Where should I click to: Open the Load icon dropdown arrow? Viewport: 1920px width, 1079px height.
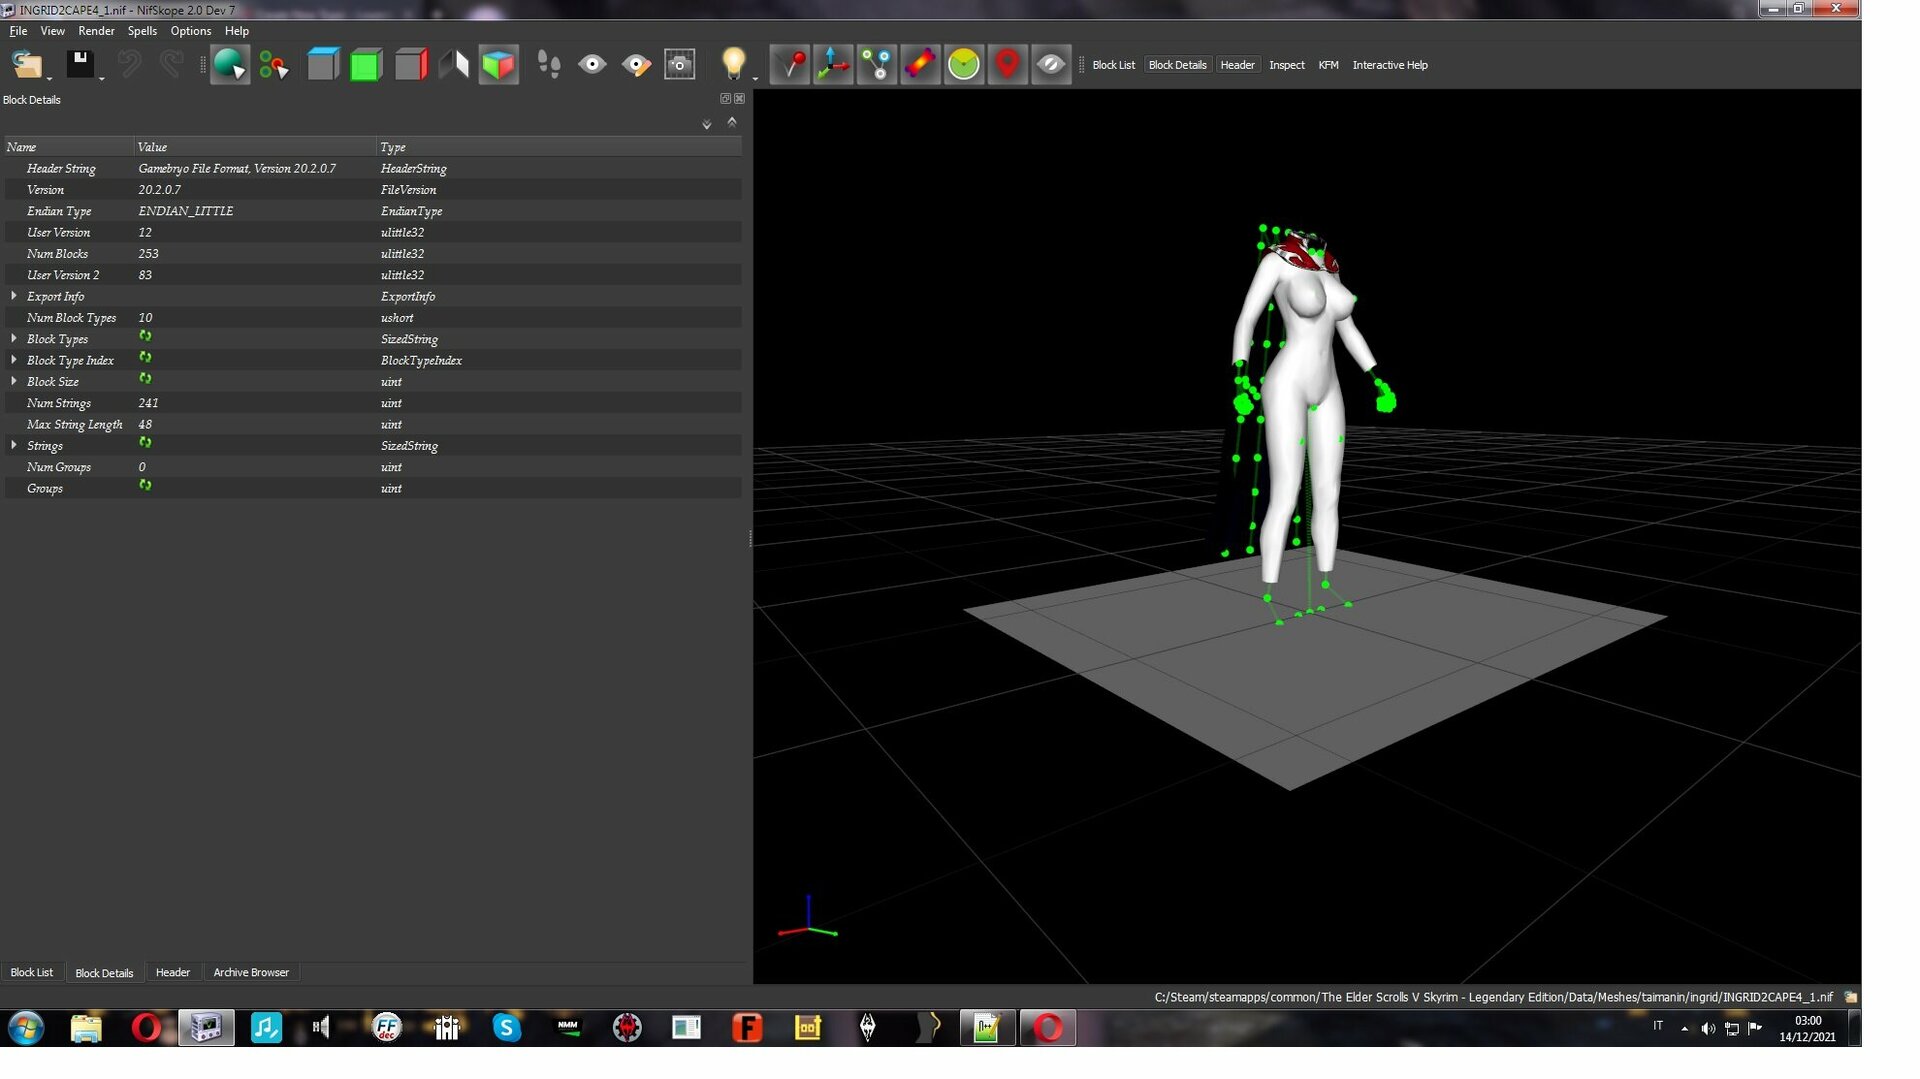pyautogui.click(x=49, y=78)
